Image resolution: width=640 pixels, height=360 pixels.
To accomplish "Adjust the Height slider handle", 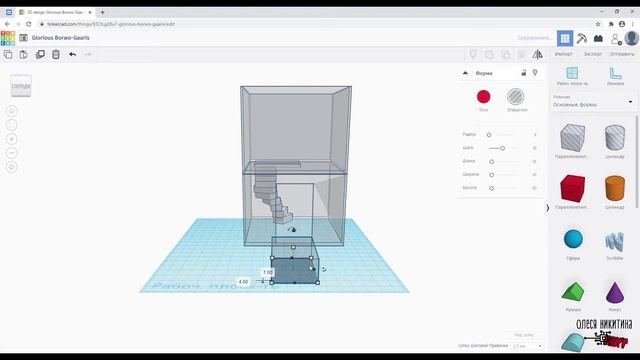I will [491, 188].
